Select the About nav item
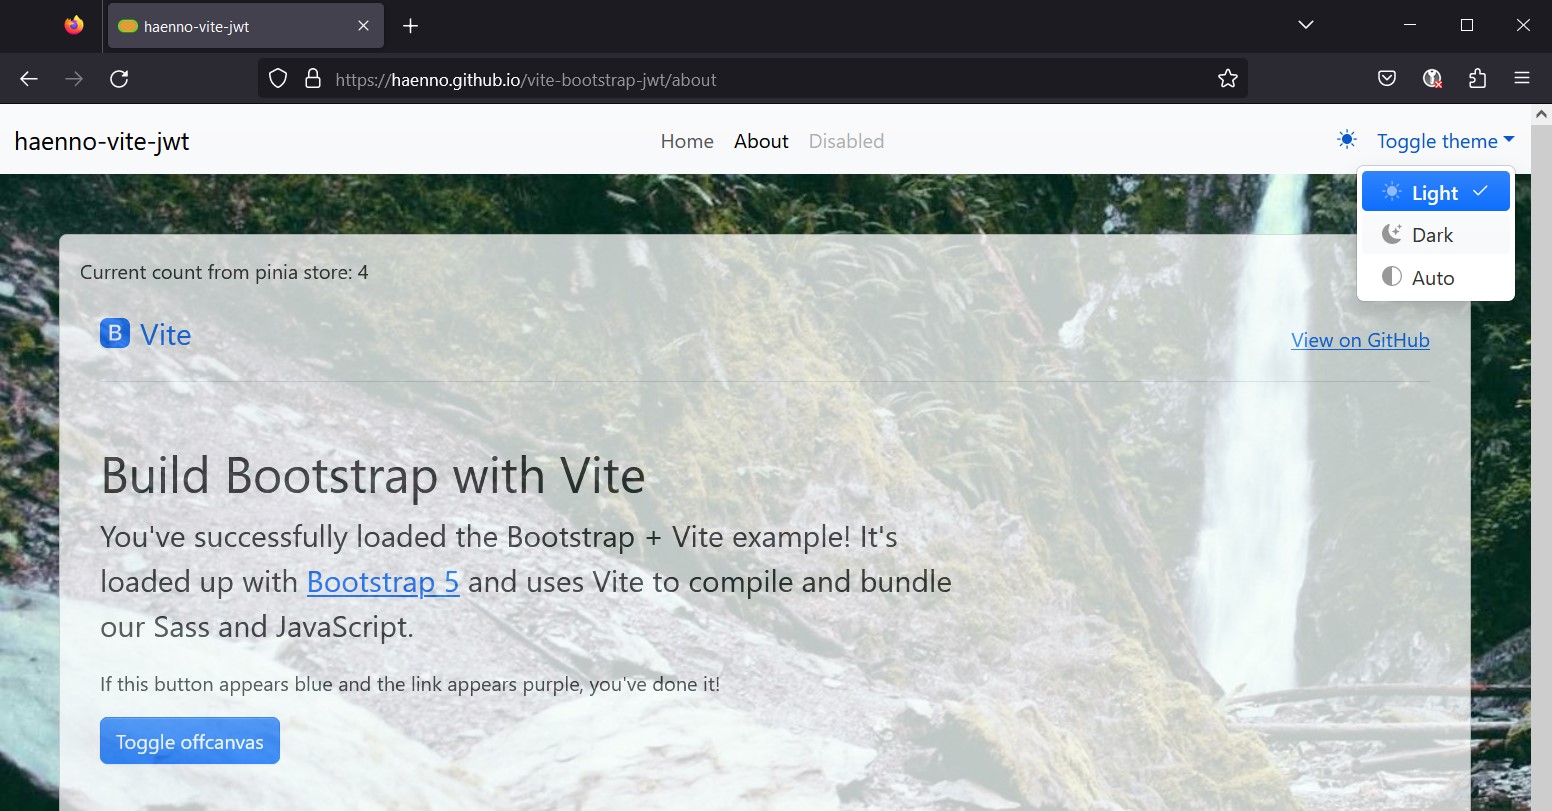The height and width of the screenshot is (811, 1552). 761,141
